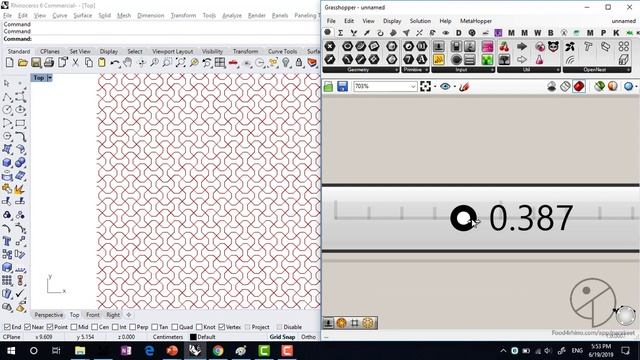Open the Grasshopper zoom percentage dropdown
The width and height of the screenshot is (640, 360).
(413, 86)
